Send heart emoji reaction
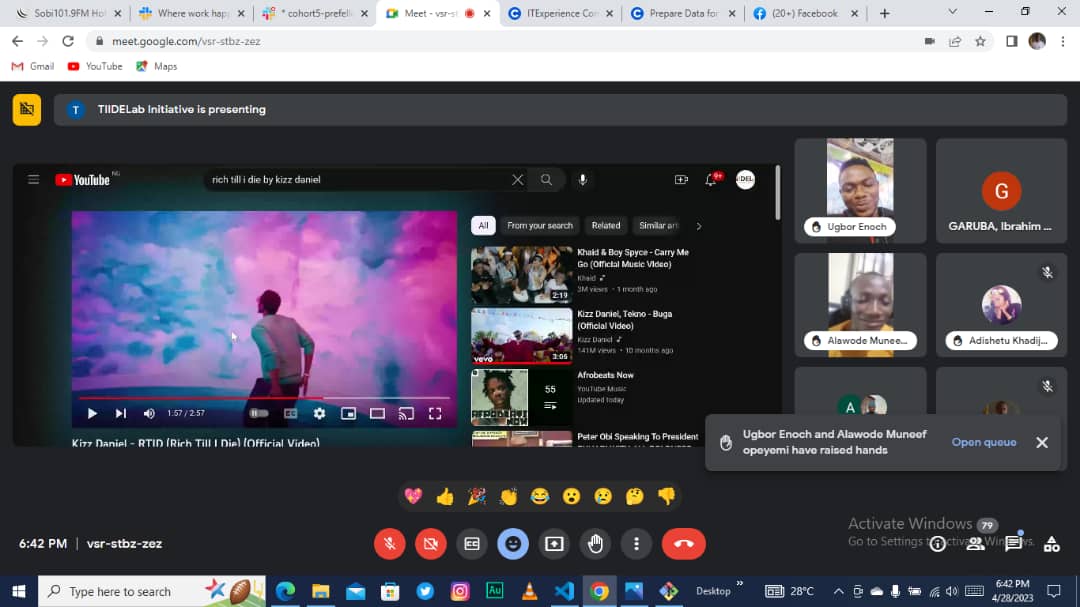 click(x=413, y=496)
